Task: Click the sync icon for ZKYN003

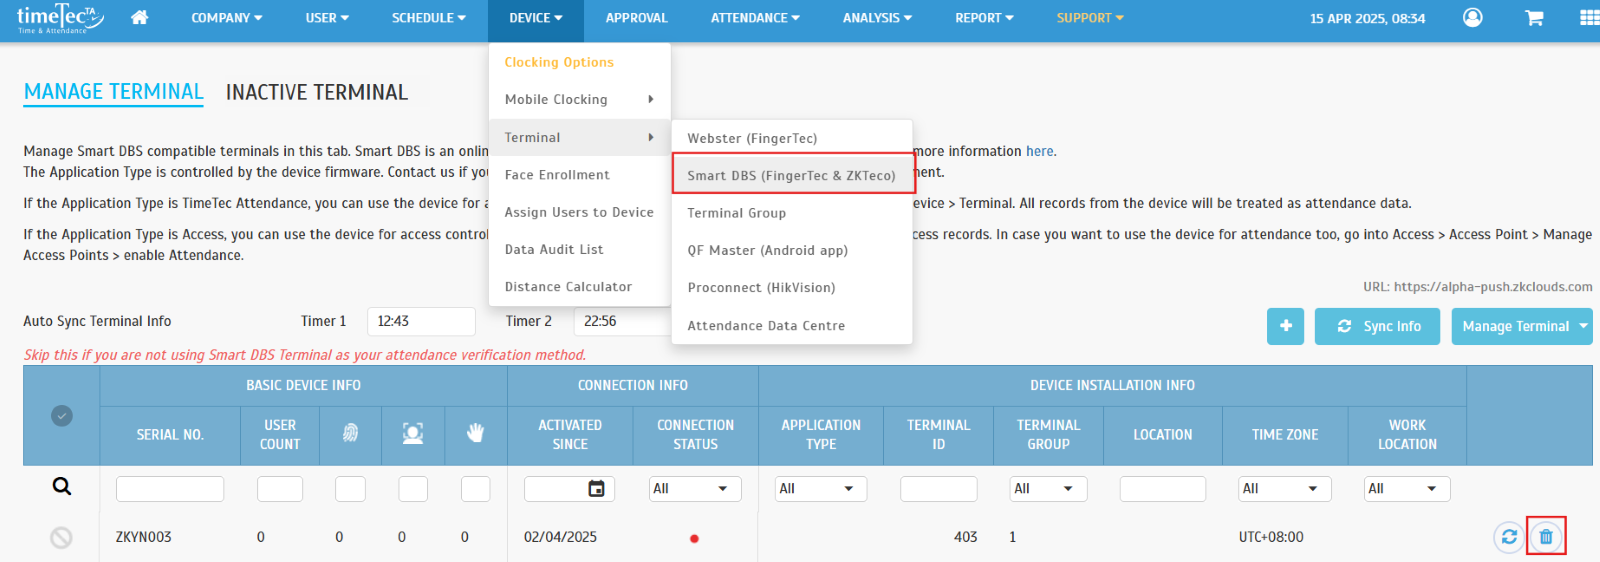Action: point(1509,537)
